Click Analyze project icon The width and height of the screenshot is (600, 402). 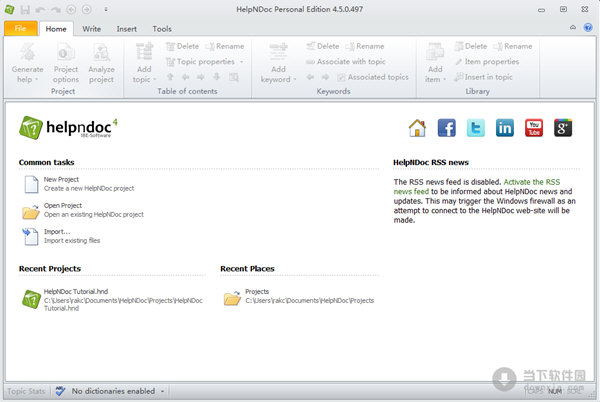(x=101, y=63)
